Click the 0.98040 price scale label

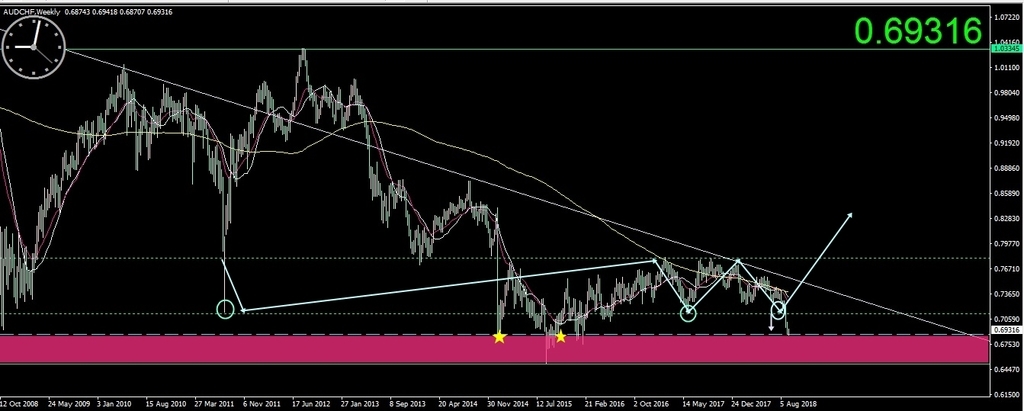(x=1006, y=93)
